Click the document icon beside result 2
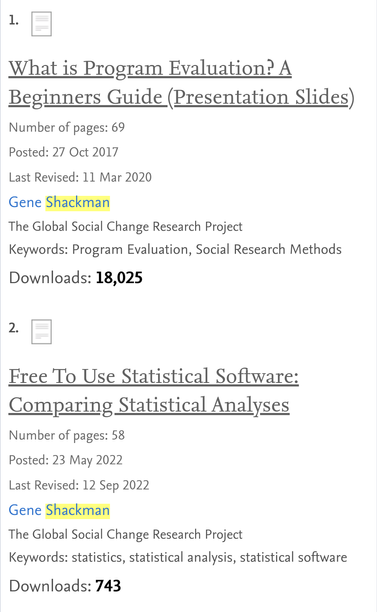Viewport: 377px width, 612px height. (x=41, y=332)
